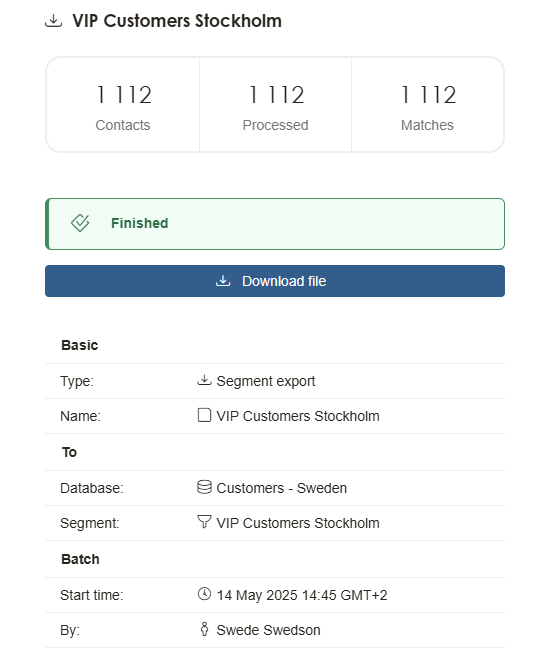Click the Finished double-checkmark status icon
The height and width of the screenshot is (666, 544).
point(80,223)
